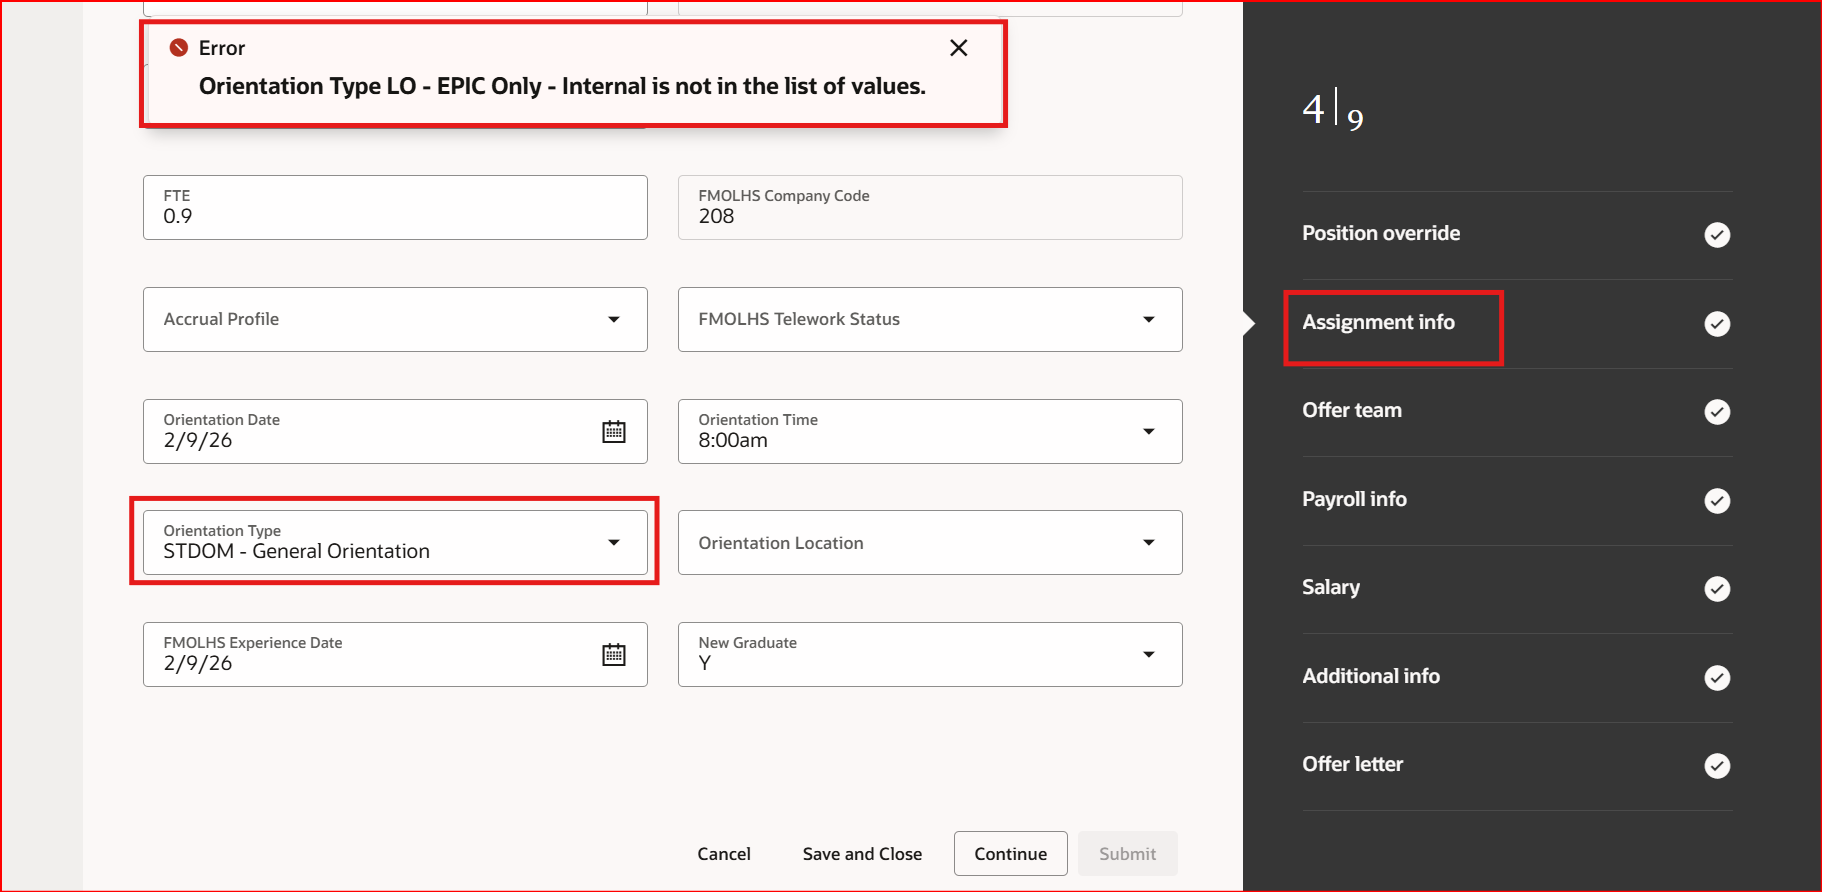Open the Offer team step
This screenshot has width=1822, height=892.
(x=1352, y=410)
